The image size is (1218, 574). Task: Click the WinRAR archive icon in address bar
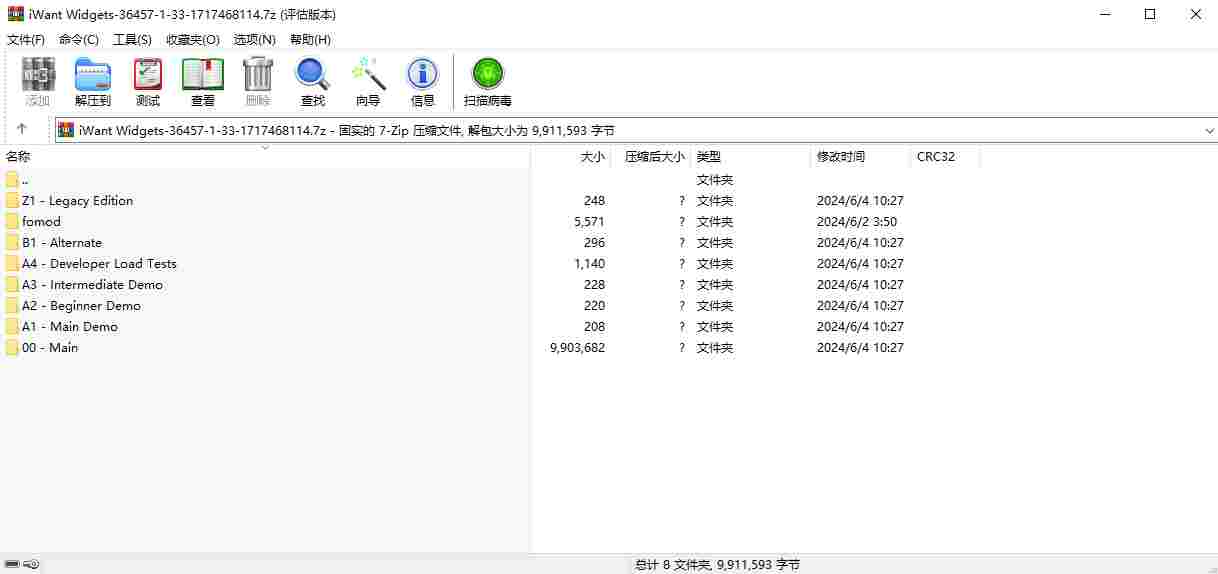pos(66,130)
